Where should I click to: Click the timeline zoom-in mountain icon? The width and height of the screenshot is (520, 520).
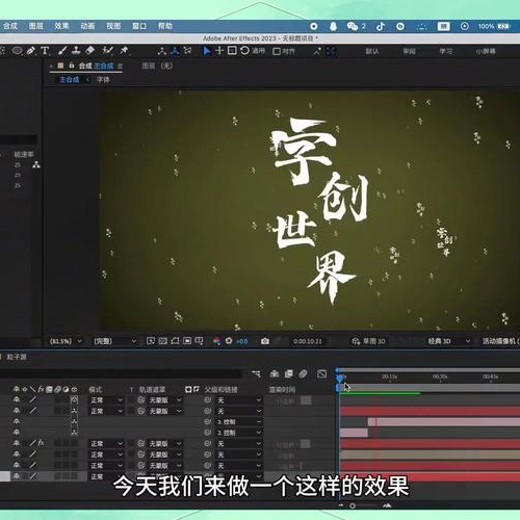[387, 506]
